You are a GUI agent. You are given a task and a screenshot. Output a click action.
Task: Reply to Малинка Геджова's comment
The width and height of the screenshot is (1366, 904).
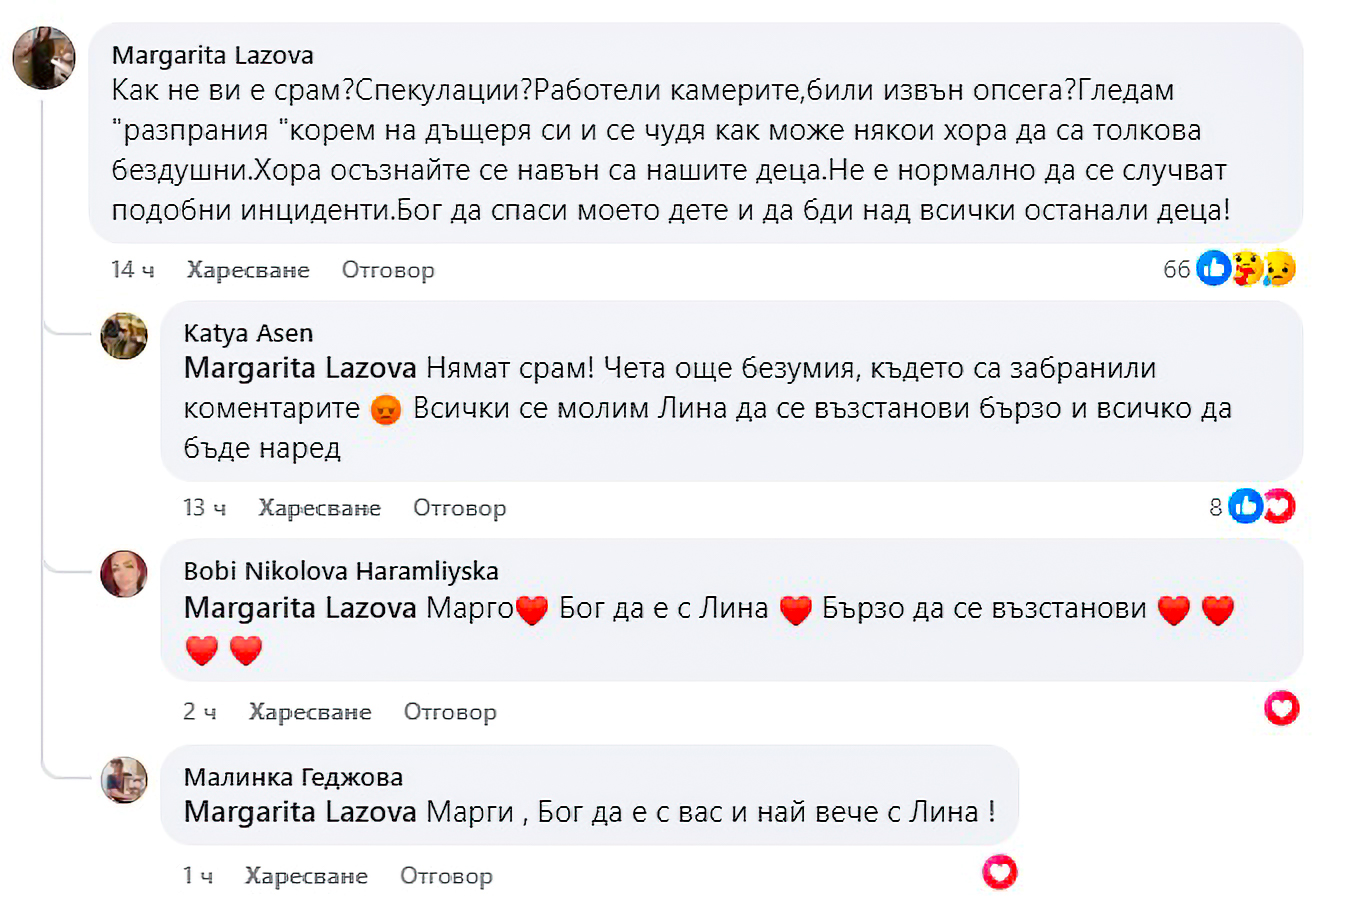pos(446,876)
